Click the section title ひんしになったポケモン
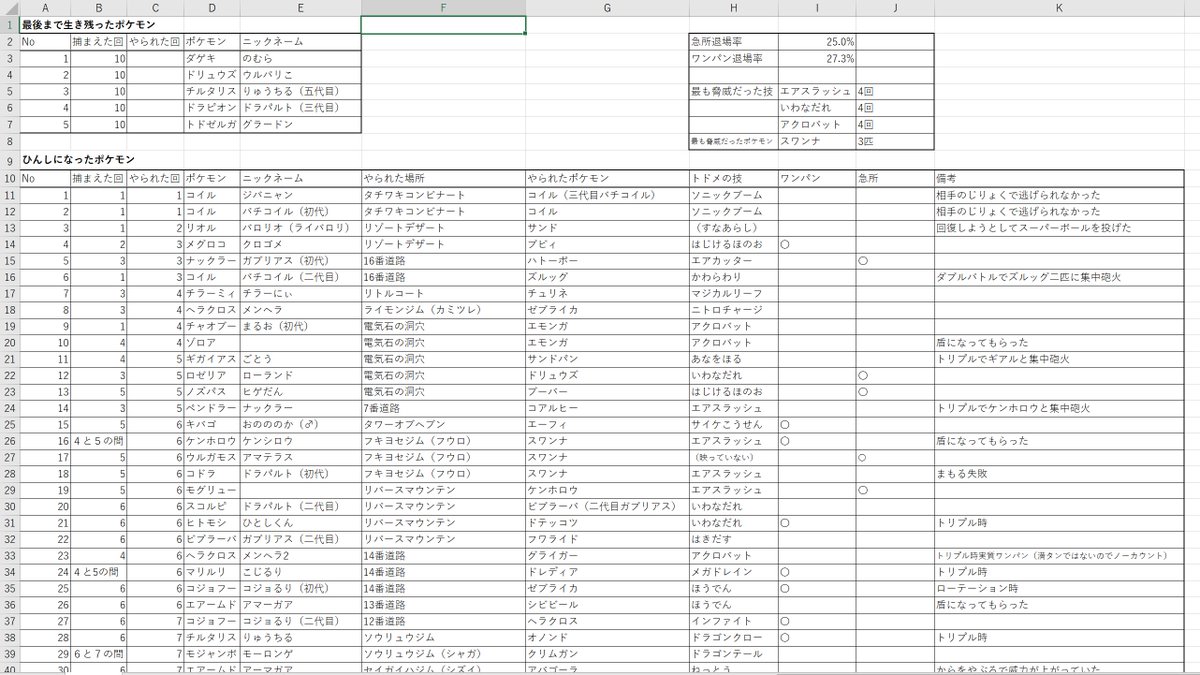The height and width of the screenshot is (675, 1200). (79, 160)
